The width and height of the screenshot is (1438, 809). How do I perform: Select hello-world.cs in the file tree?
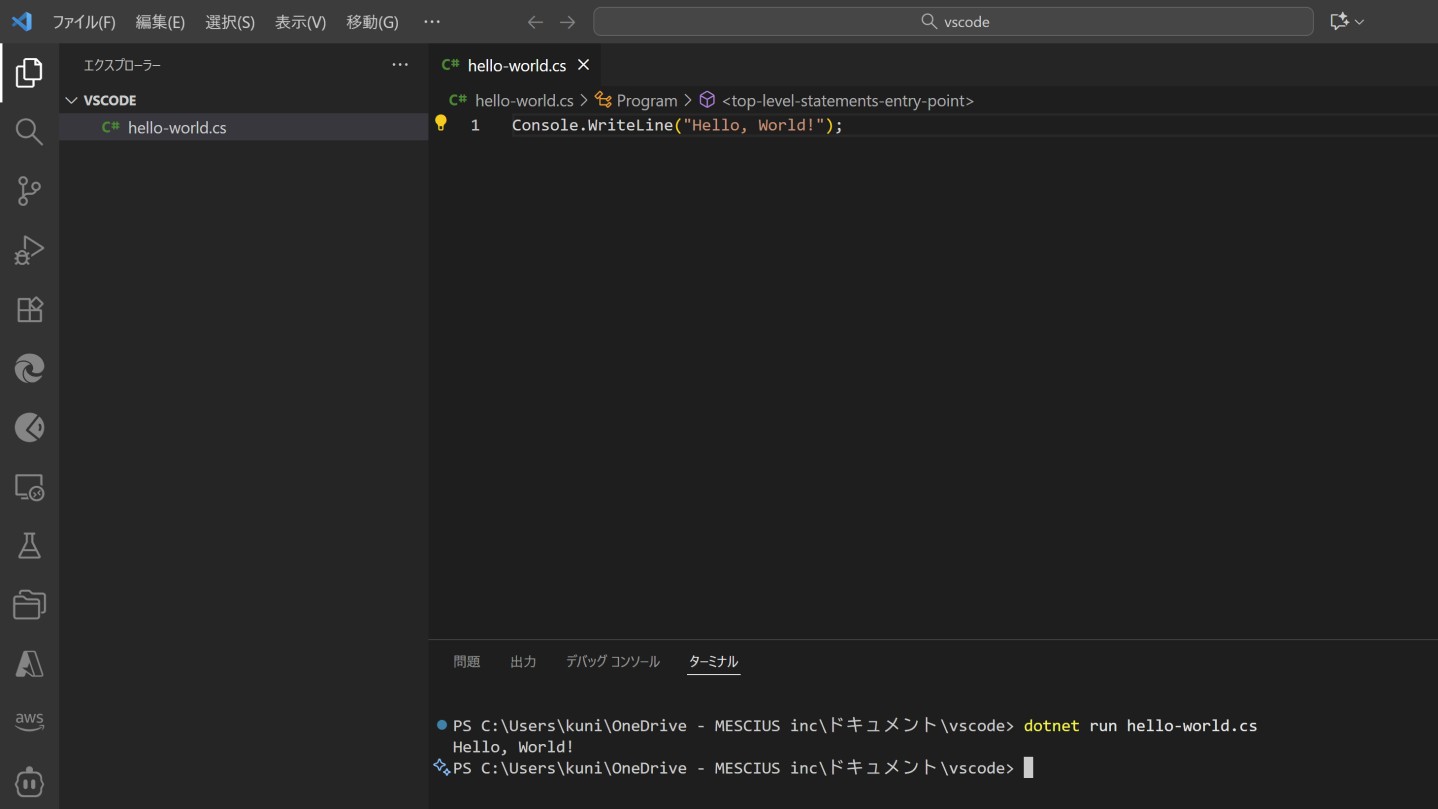tap(244, 127)
